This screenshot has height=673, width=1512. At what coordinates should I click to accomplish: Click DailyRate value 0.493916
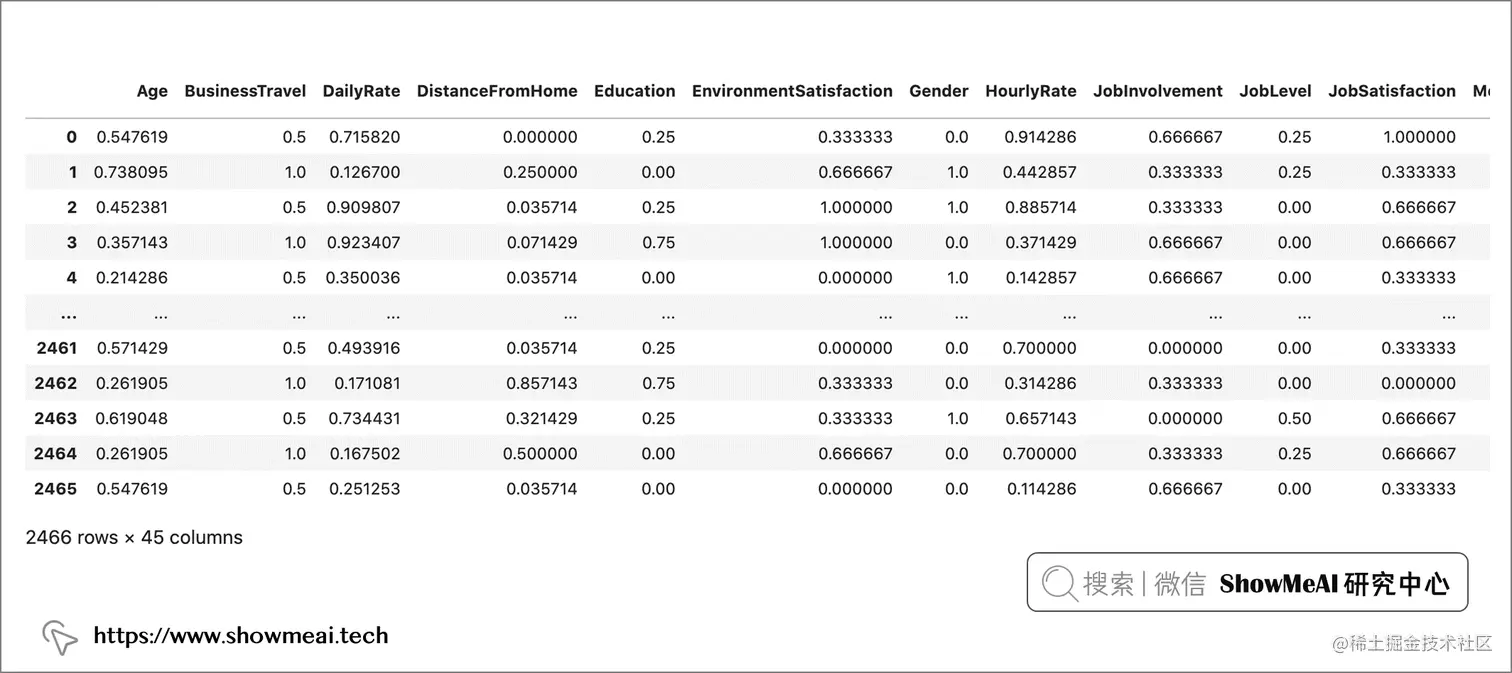[364, 348]
